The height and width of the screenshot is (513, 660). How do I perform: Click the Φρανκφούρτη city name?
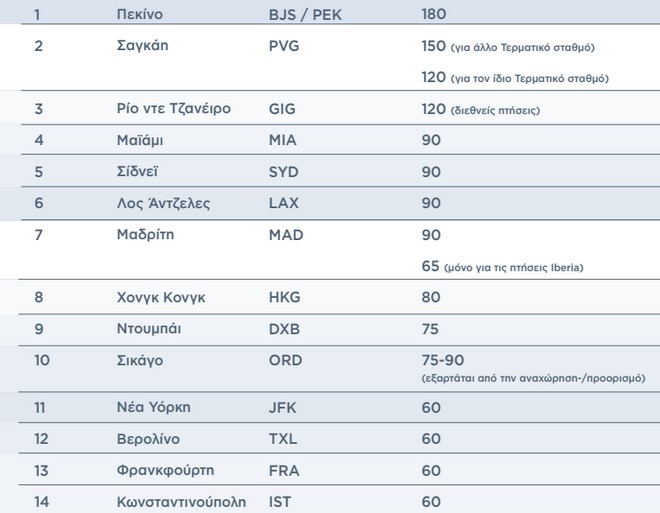[x=166, y=470]
